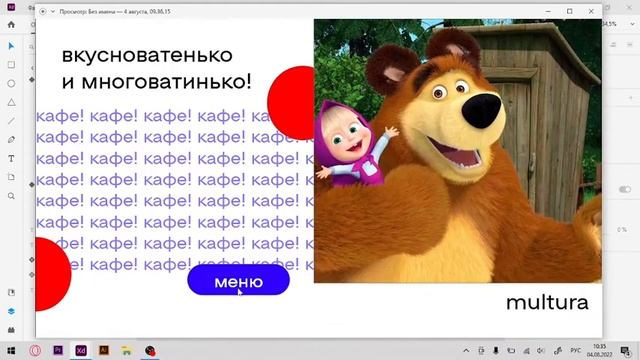Select the Select (arrow) tool
This screenshot has height=360, width=640.
pyautogui.click(x=11, y=46)
